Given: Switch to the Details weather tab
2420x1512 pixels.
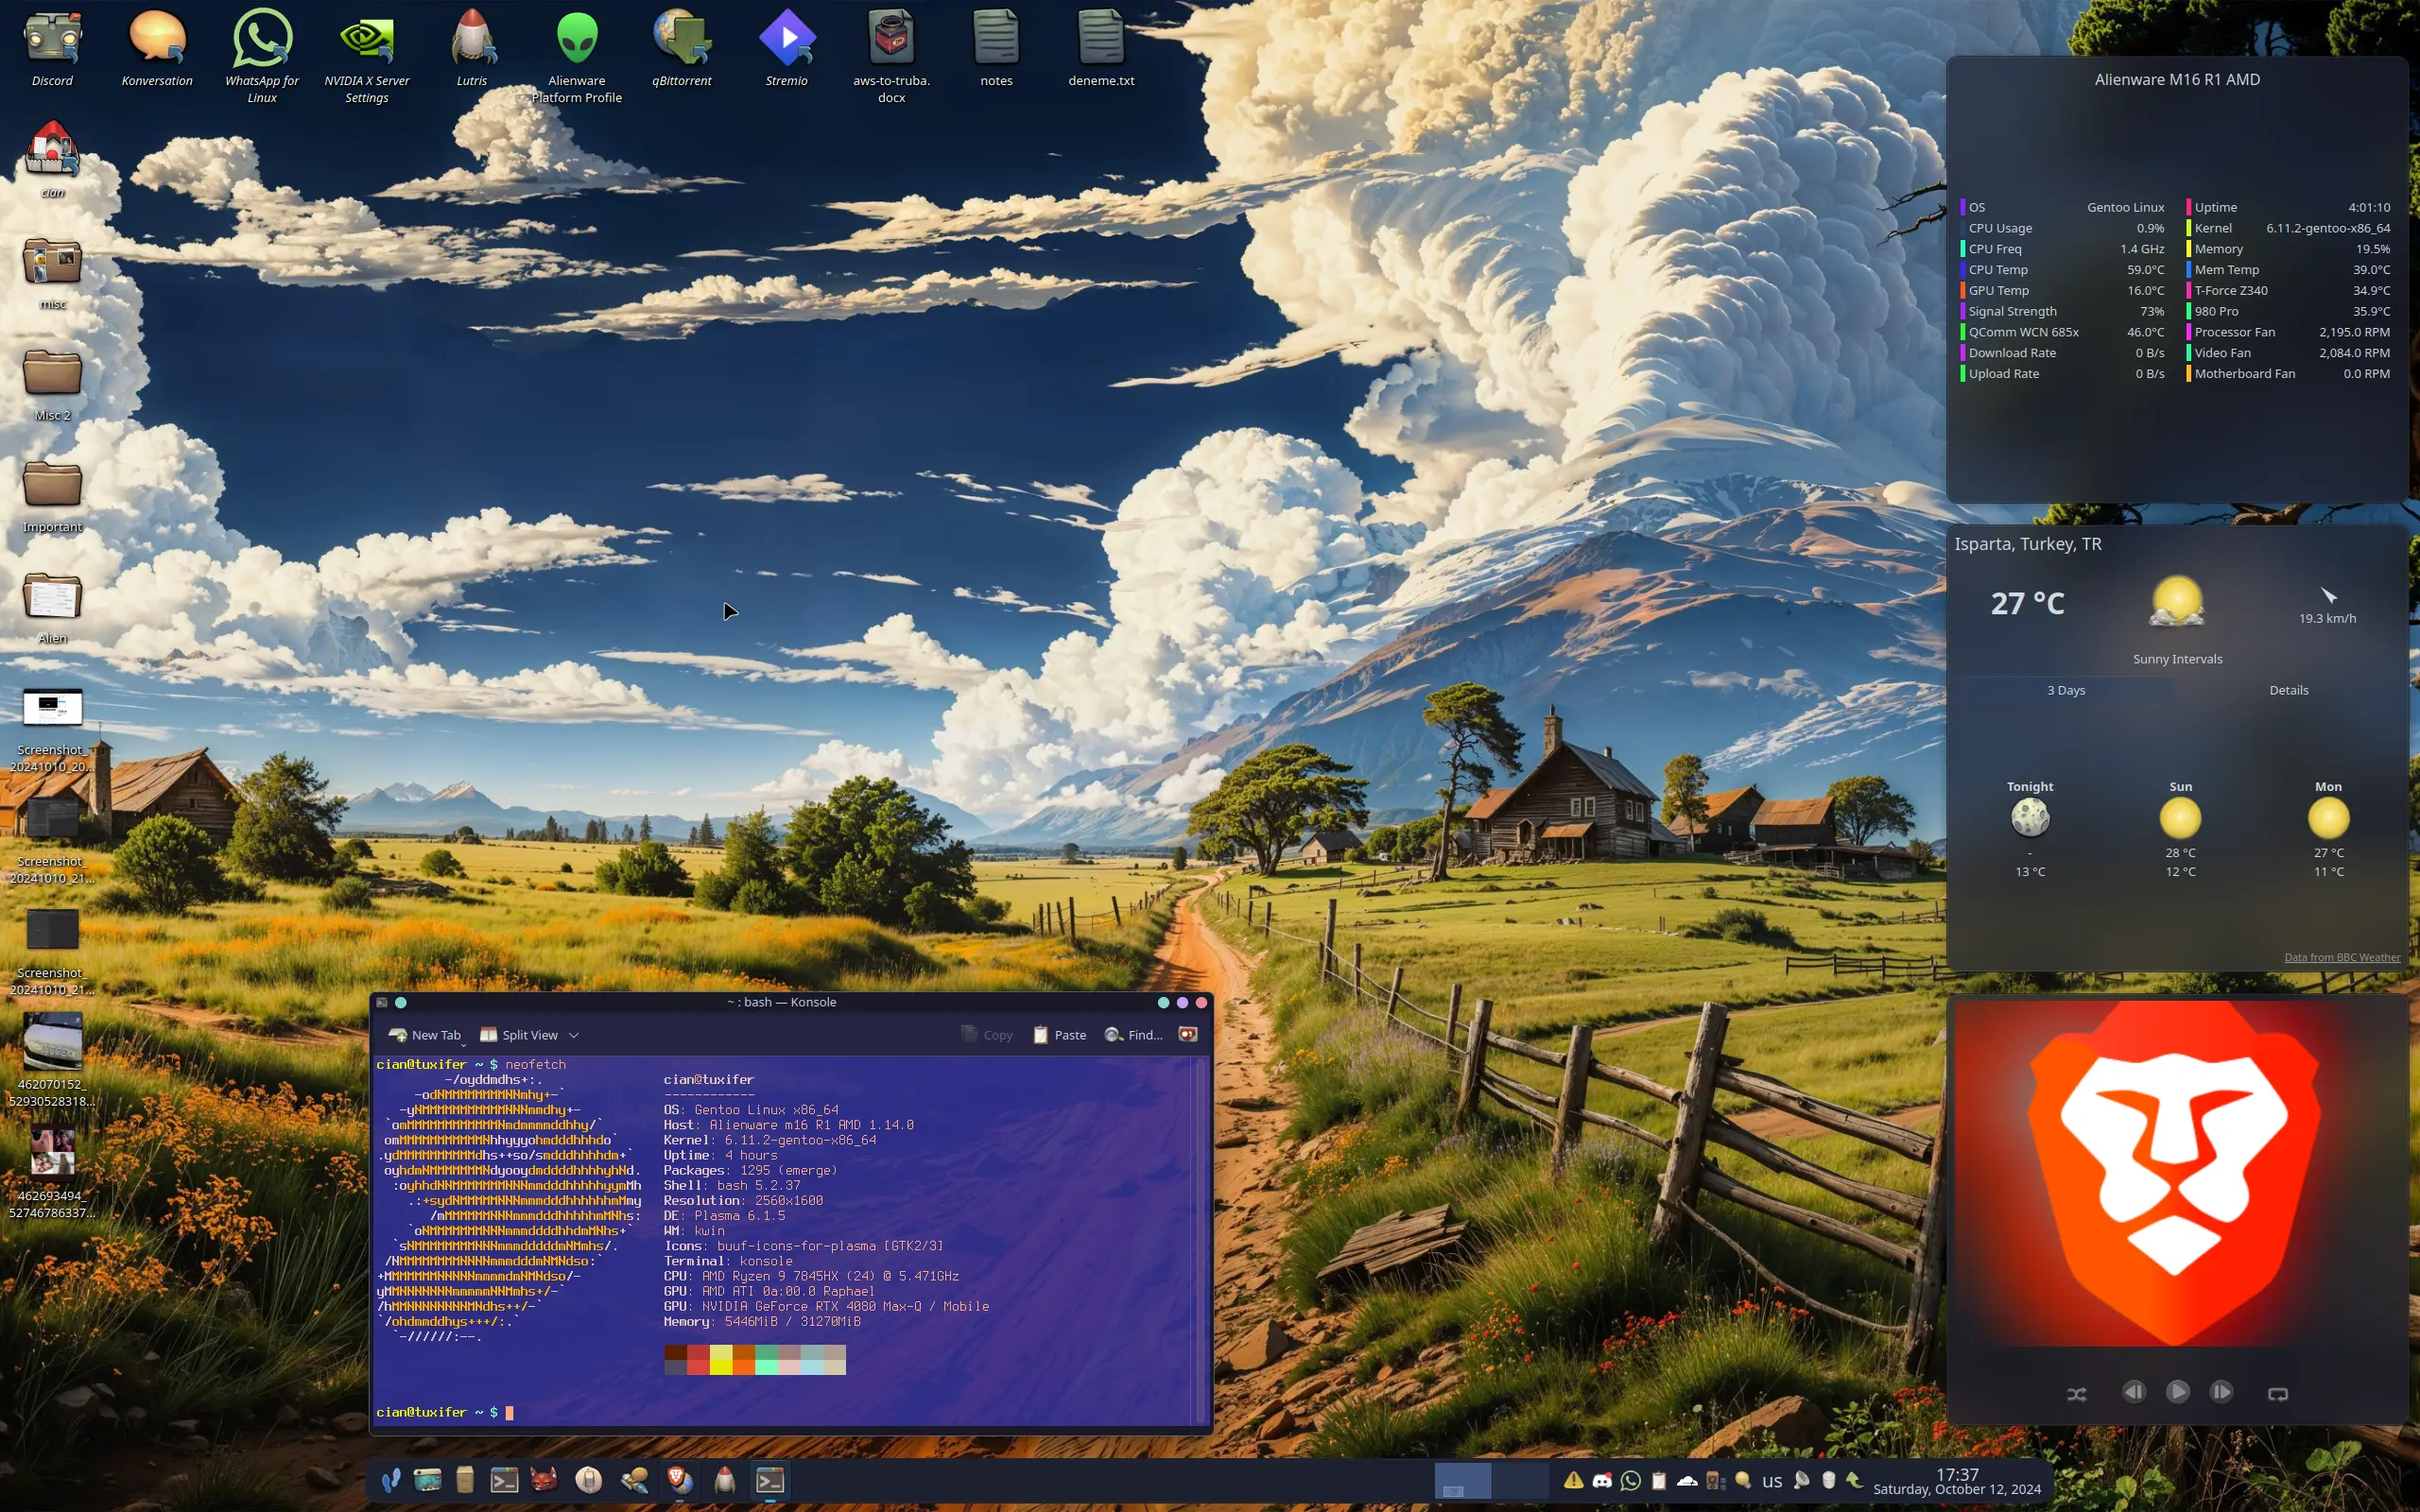Looking at the screenshot, I should 2289,690.
